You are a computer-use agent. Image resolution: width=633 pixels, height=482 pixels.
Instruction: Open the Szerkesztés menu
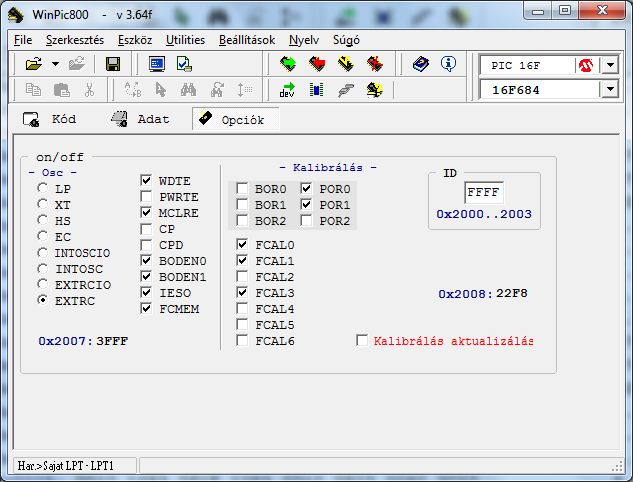(x=75, y=40)
